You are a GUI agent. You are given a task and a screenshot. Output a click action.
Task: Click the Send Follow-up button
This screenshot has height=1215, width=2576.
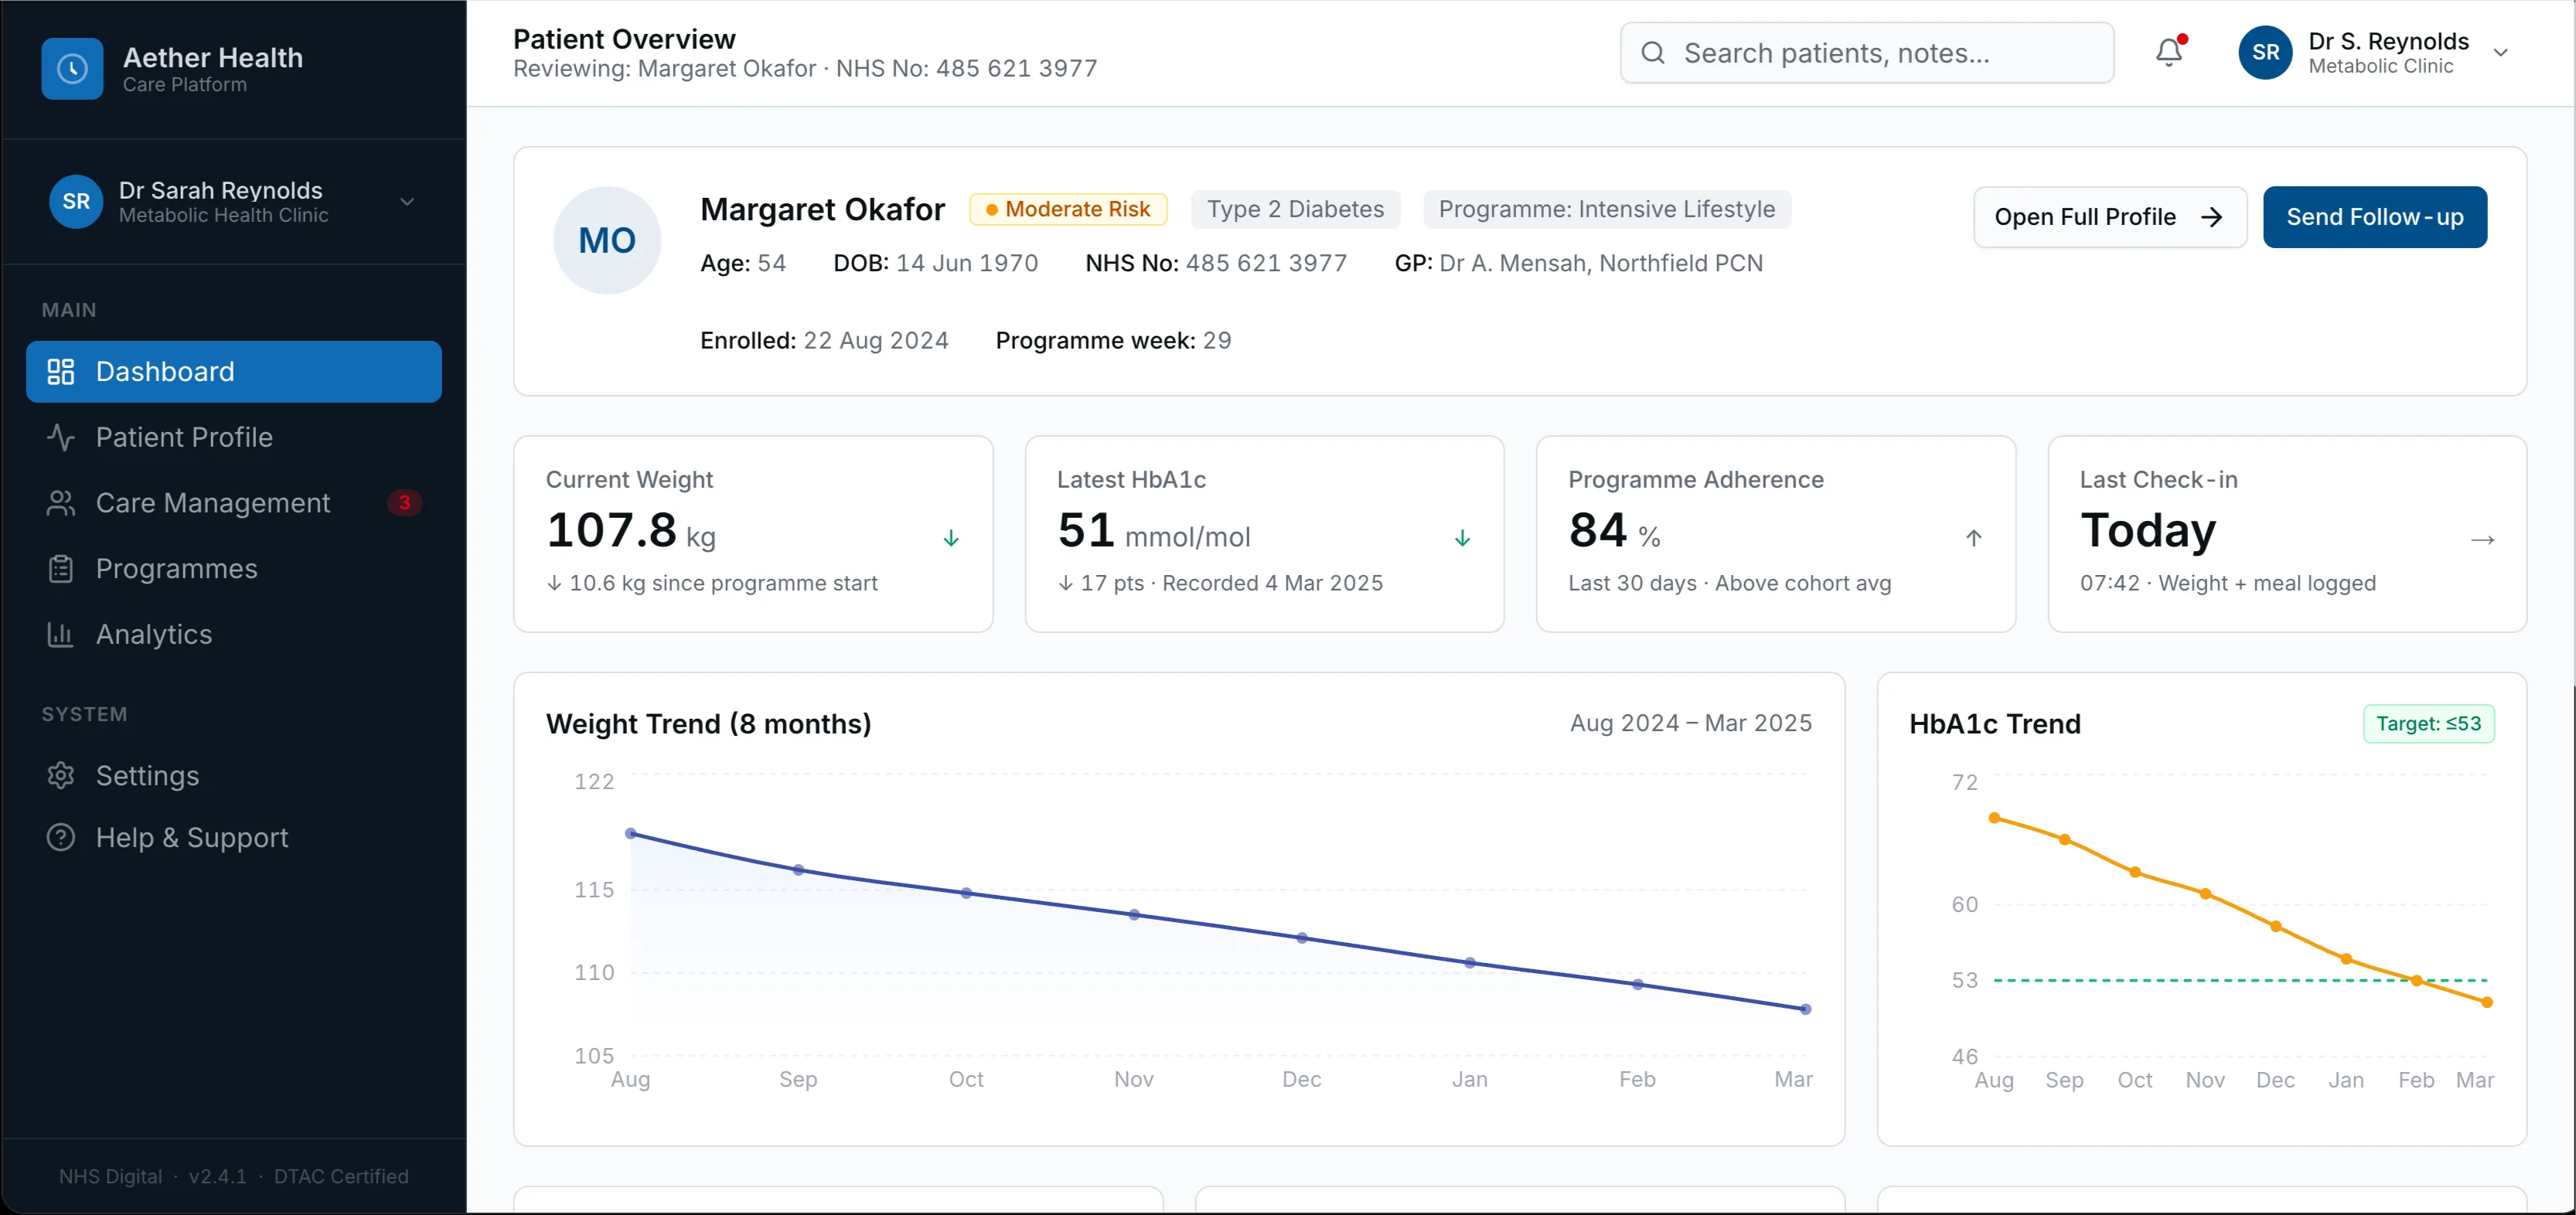pos(2374,217)
